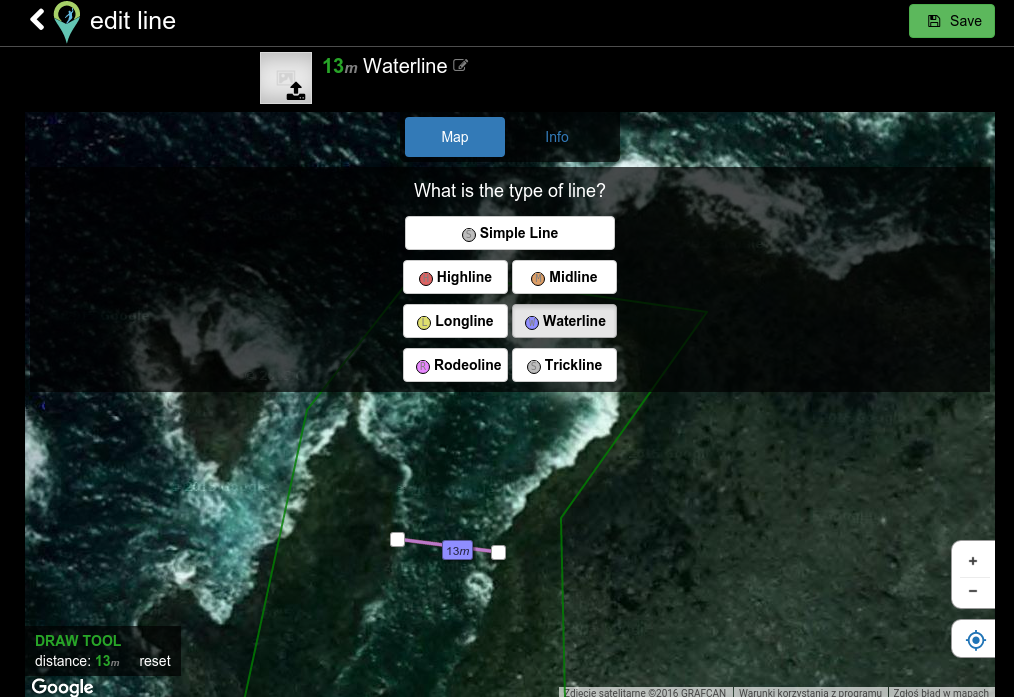Center map on my location
Image resolution: width=1014 pixels, height=697 pixels.
(975, 640)
